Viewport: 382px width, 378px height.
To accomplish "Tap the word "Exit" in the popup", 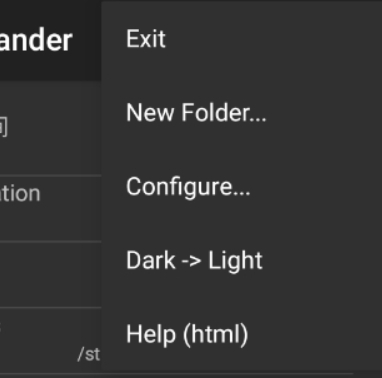I will point(146,39).
